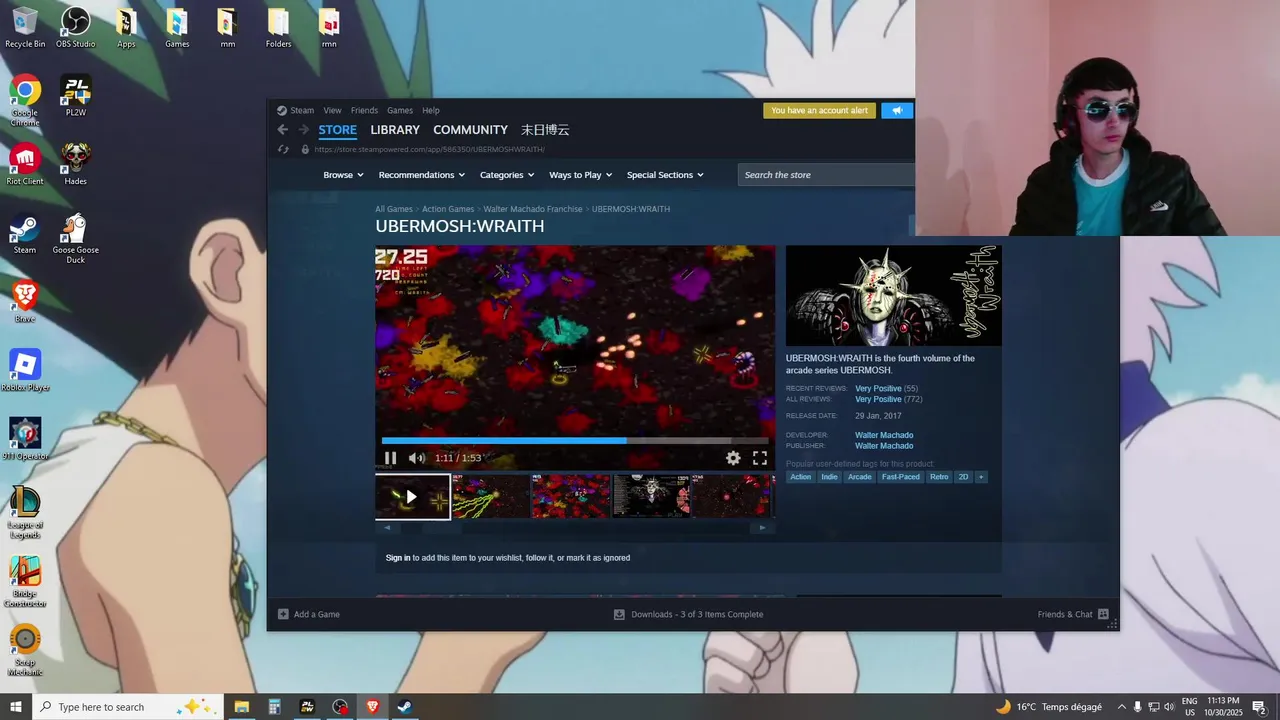Image resolution: width=1280 pixels, height=720 pixels.
Task: Open Brave browser in the taskbar
Action: coord(373,707)
